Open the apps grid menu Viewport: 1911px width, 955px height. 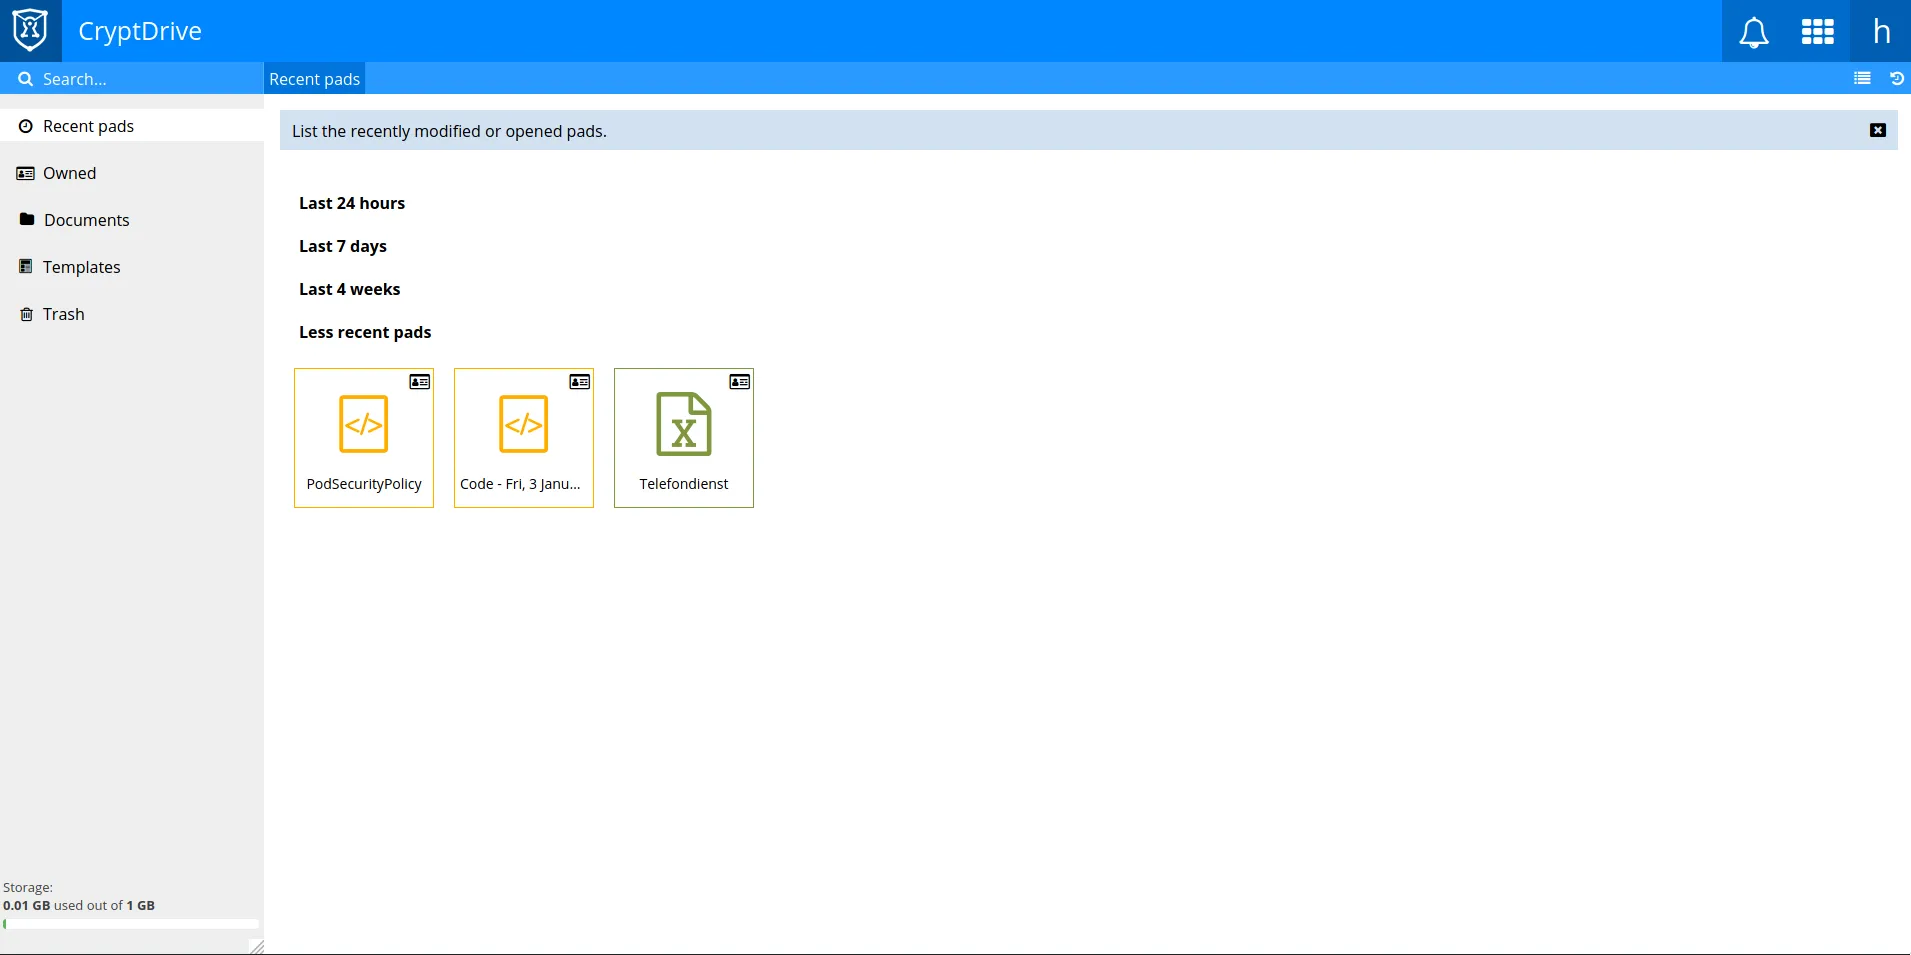point(1818,32)
